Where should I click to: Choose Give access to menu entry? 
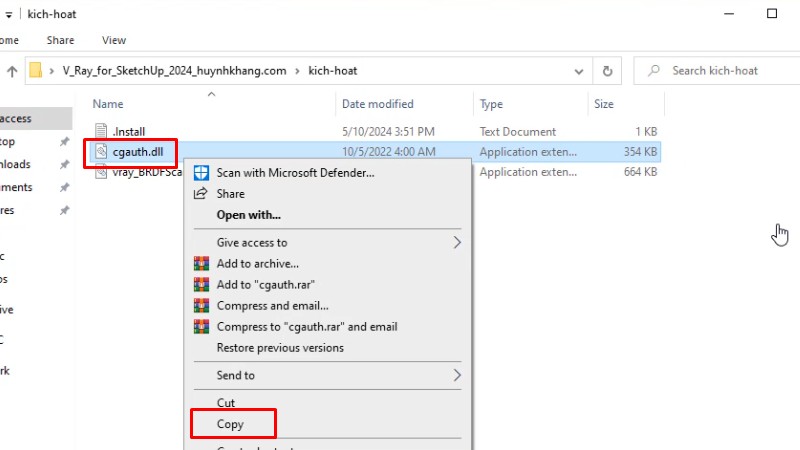[252, 242]
